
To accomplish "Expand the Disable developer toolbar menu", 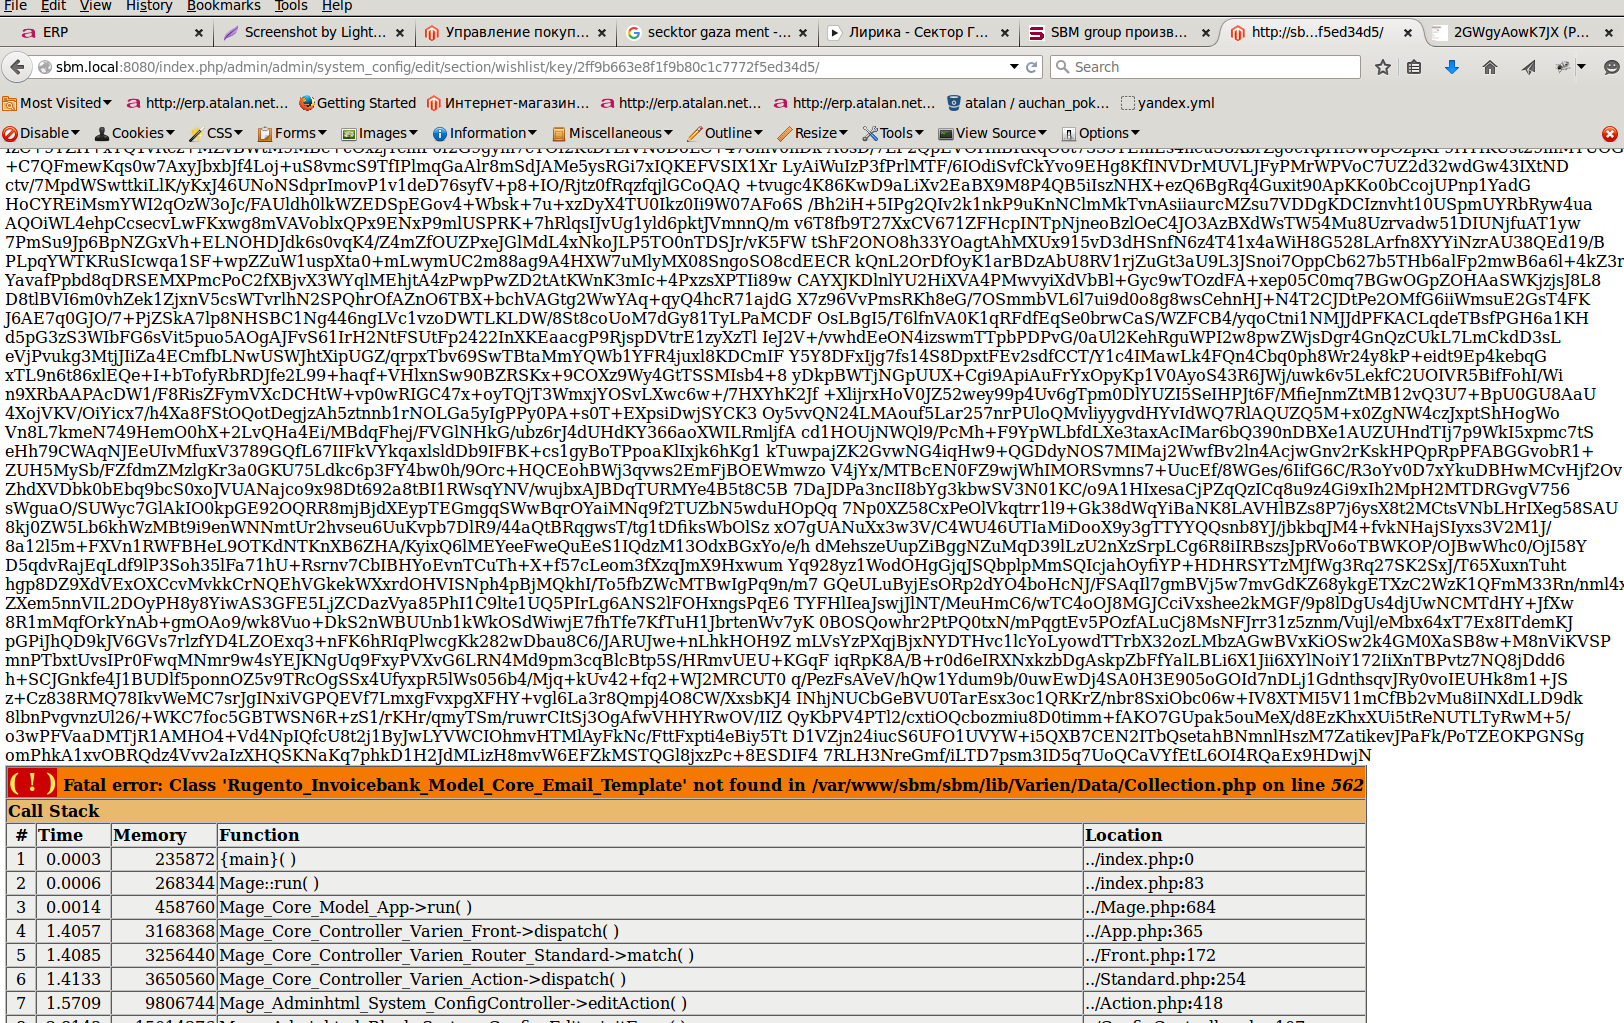I will (x=41, y=133).
